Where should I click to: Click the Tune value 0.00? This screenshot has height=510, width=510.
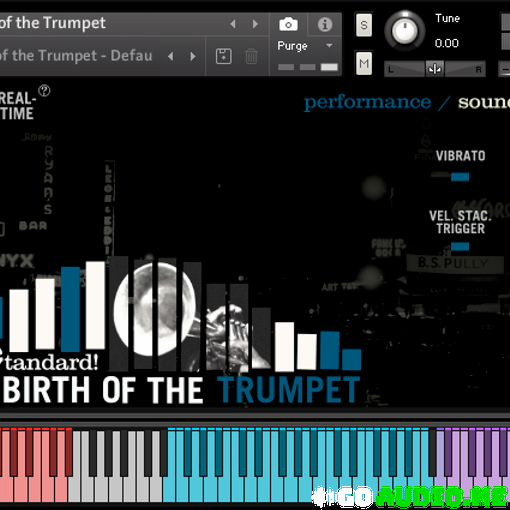point(446,43)
